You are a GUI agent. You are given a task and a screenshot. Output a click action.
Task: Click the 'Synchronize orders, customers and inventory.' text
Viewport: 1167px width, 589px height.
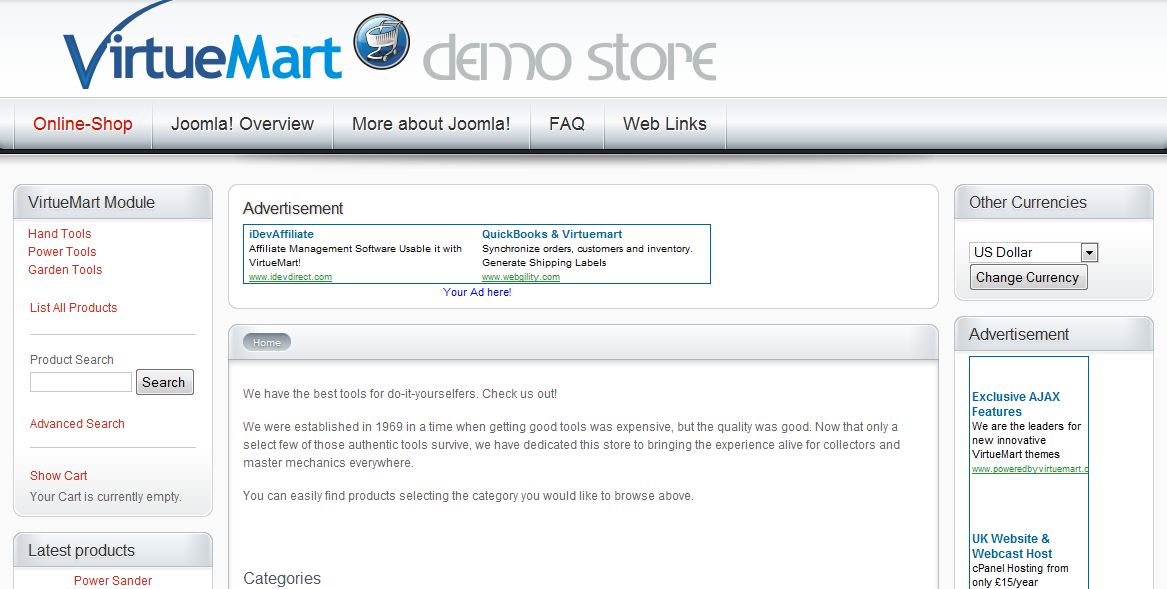[587, 249]
